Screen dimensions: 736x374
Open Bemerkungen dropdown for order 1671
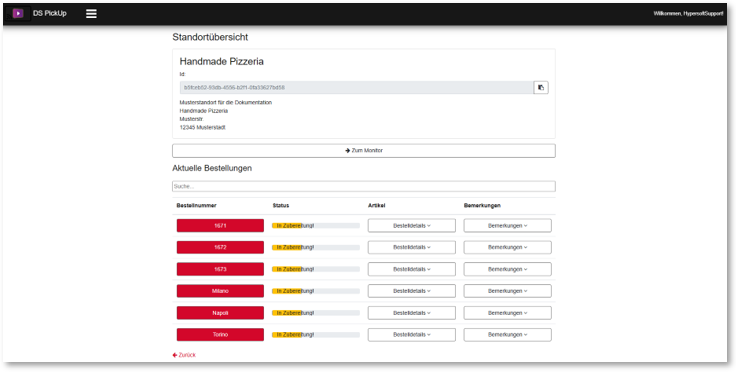pos(507,226)
